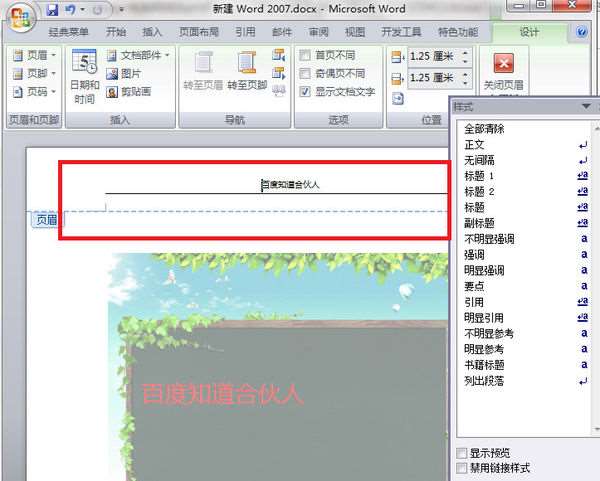Viewport: 600px width, 481px height.
Task: Apply the 明显强调 style
Action: point(525,271)
